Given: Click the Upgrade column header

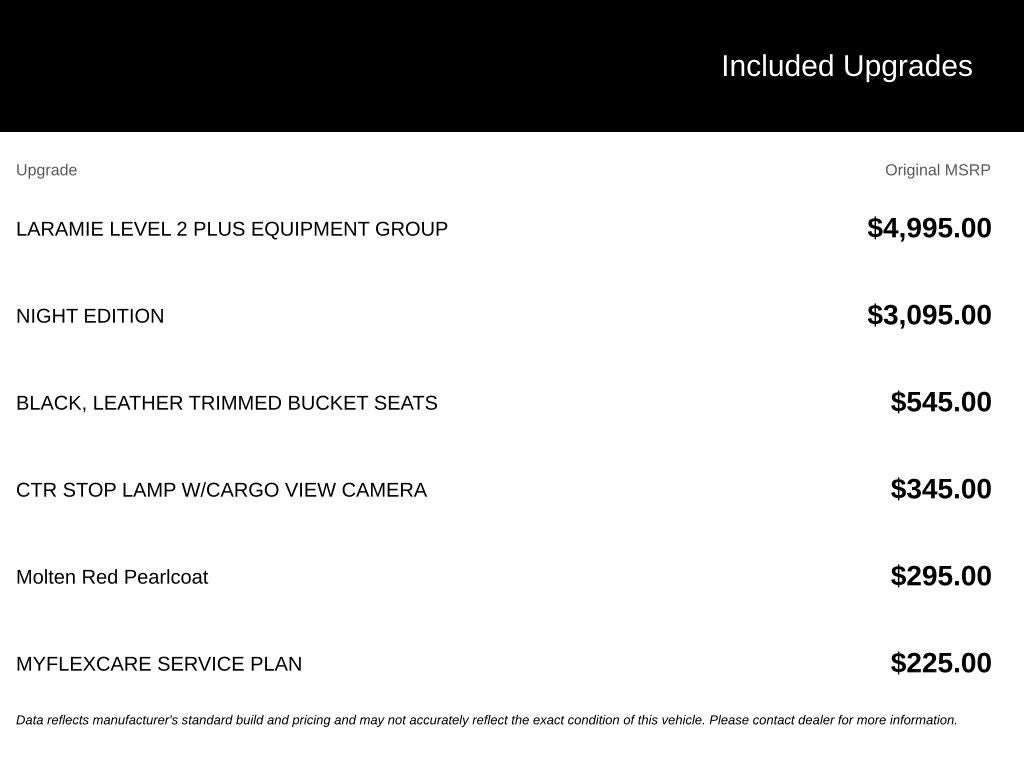Looking at the screenshot, I should [x=46, y=170].
